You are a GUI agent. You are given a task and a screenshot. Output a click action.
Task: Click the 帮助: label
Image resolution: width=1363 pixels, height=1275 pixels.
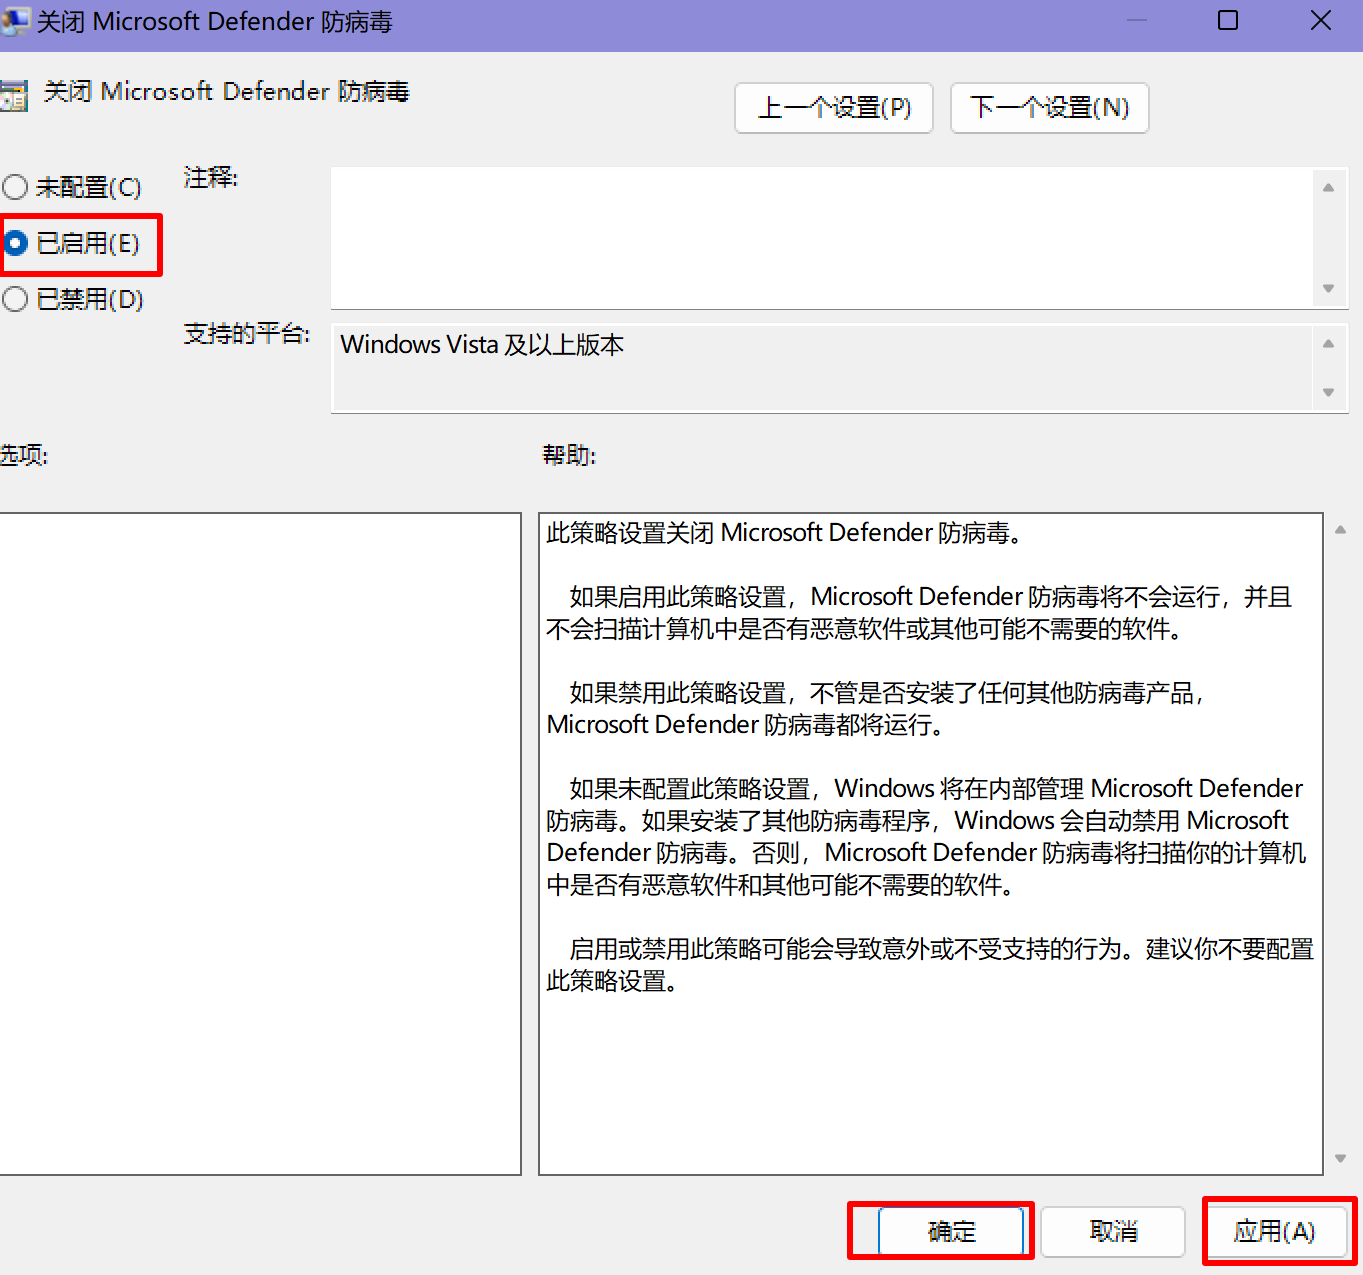click(x=569, y=456)
